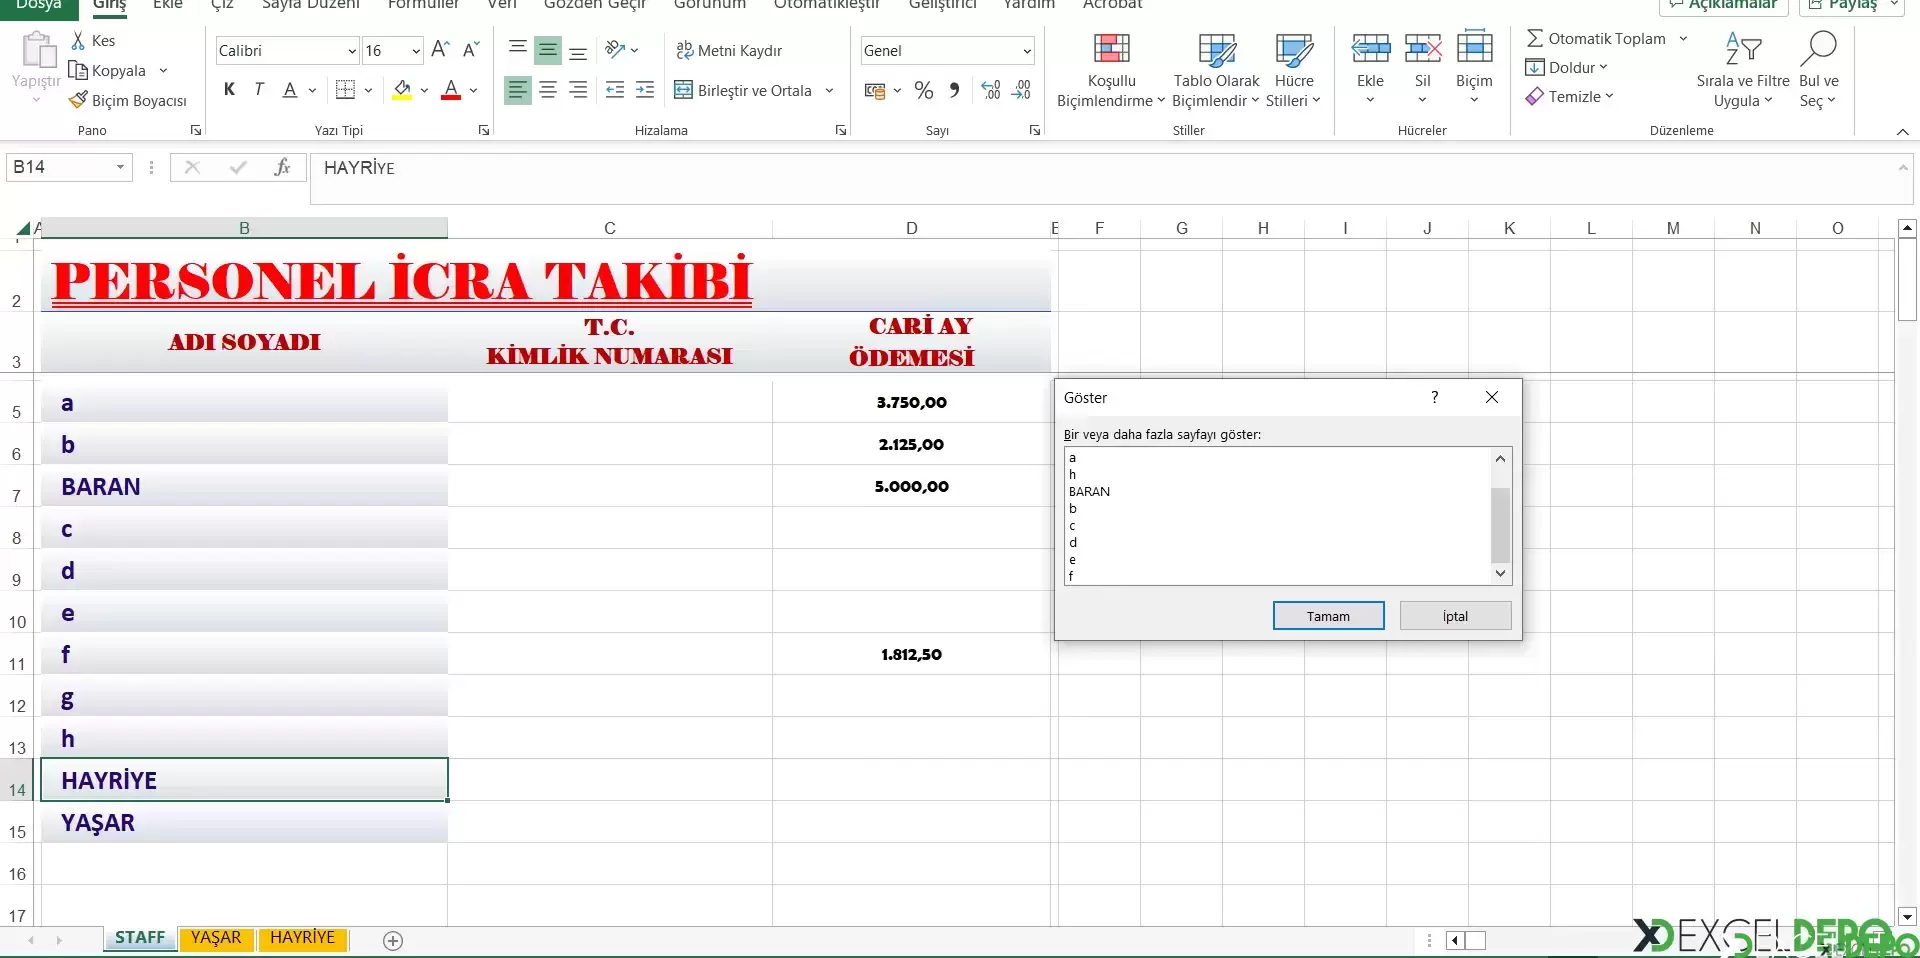1920x958 pixels.
Task: Toggle left horizontal alignment
Action: click(x=517, y=90)
